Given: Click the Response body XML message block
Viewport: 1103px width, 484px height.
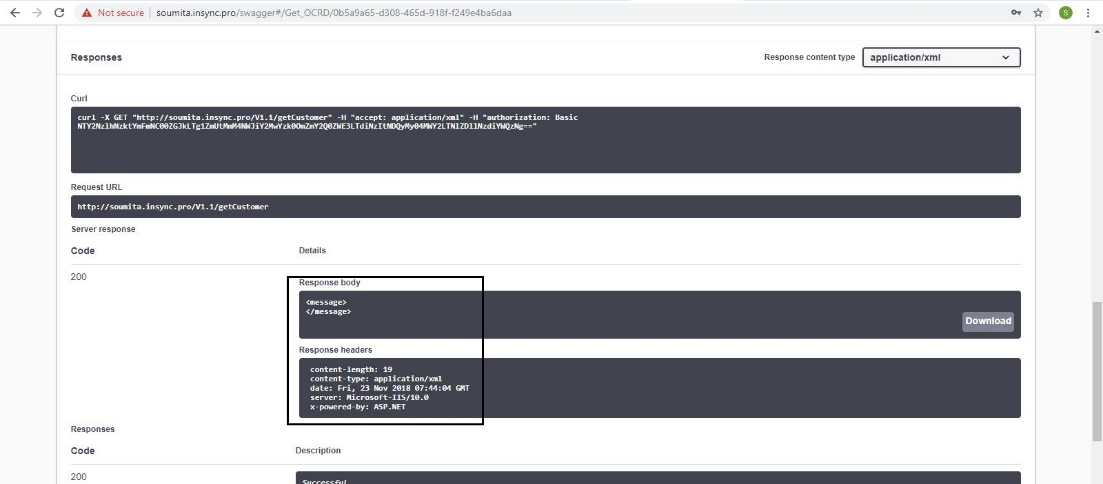Looking at the screenshot, I should [600, 314].
